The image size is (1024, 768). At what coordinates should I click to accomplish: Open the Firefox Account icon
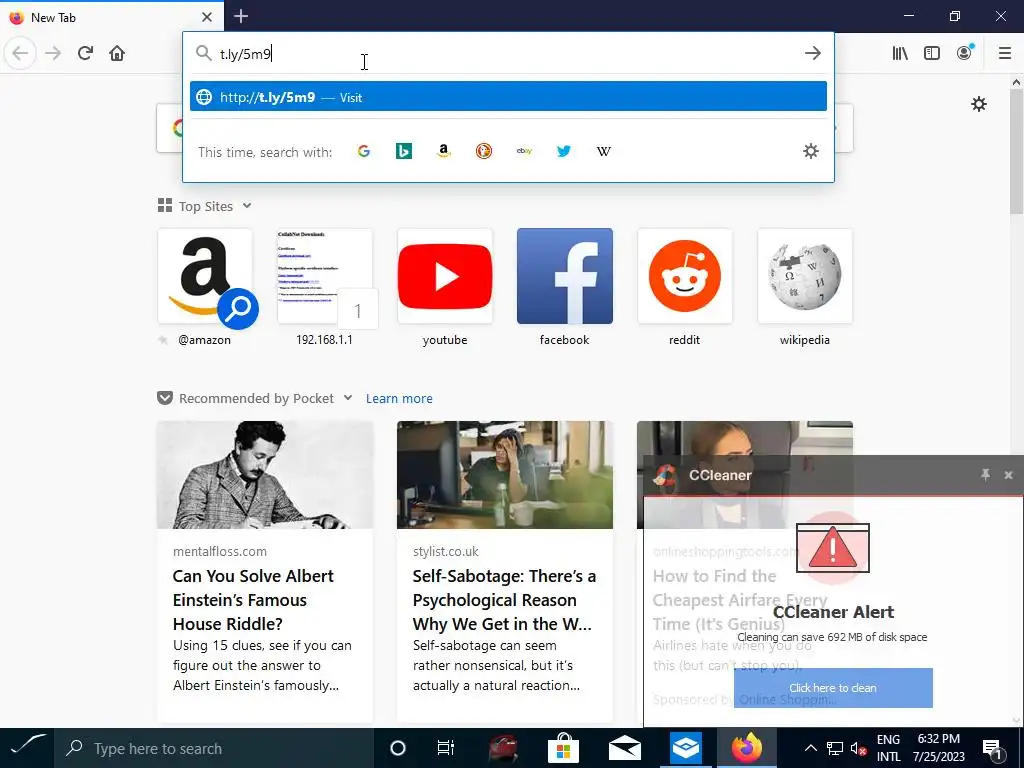coord(965,53)
